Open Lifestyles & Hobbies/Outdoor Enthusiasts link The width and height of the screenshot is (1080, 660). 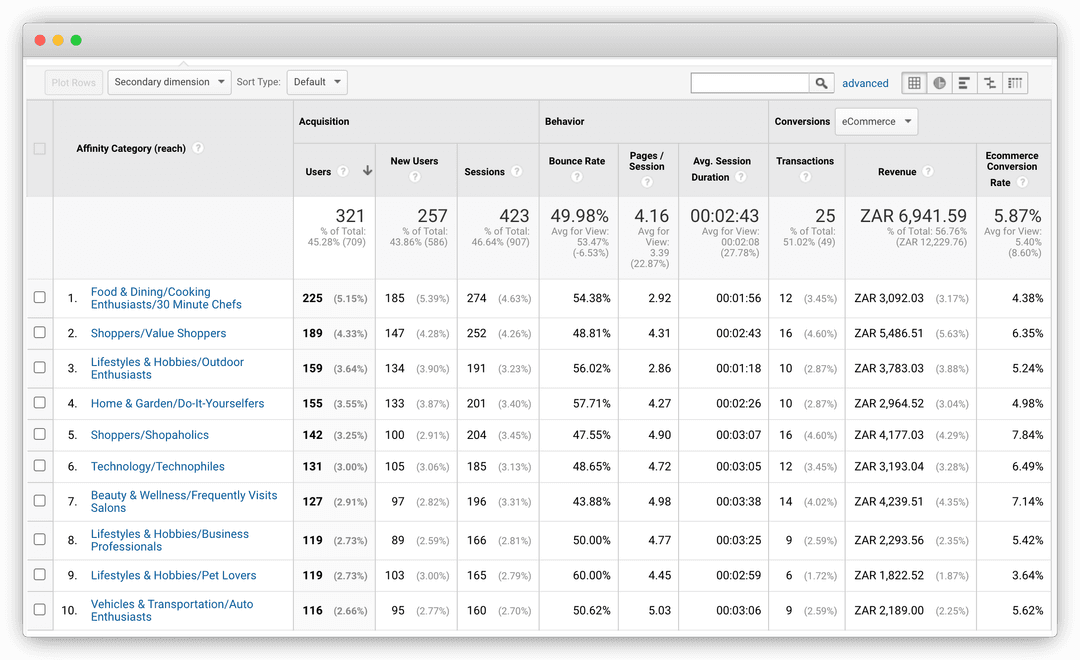click(x=167, y=369)
